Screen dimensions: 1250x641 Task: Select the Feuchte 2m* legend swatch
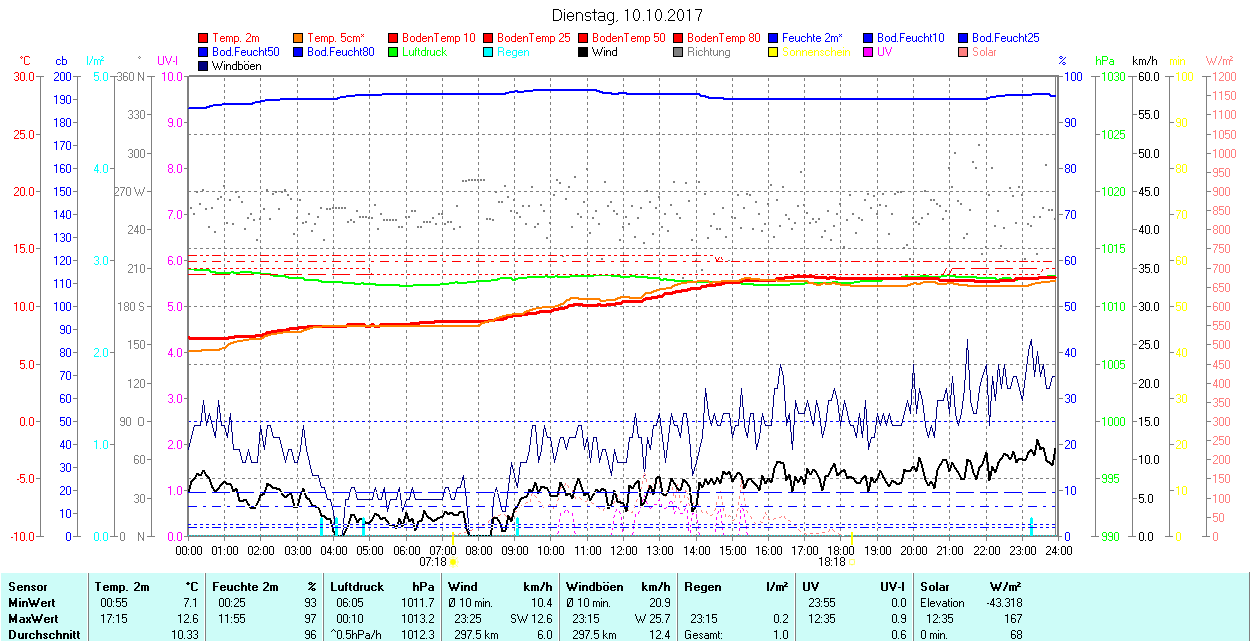(x=774, y=38)
